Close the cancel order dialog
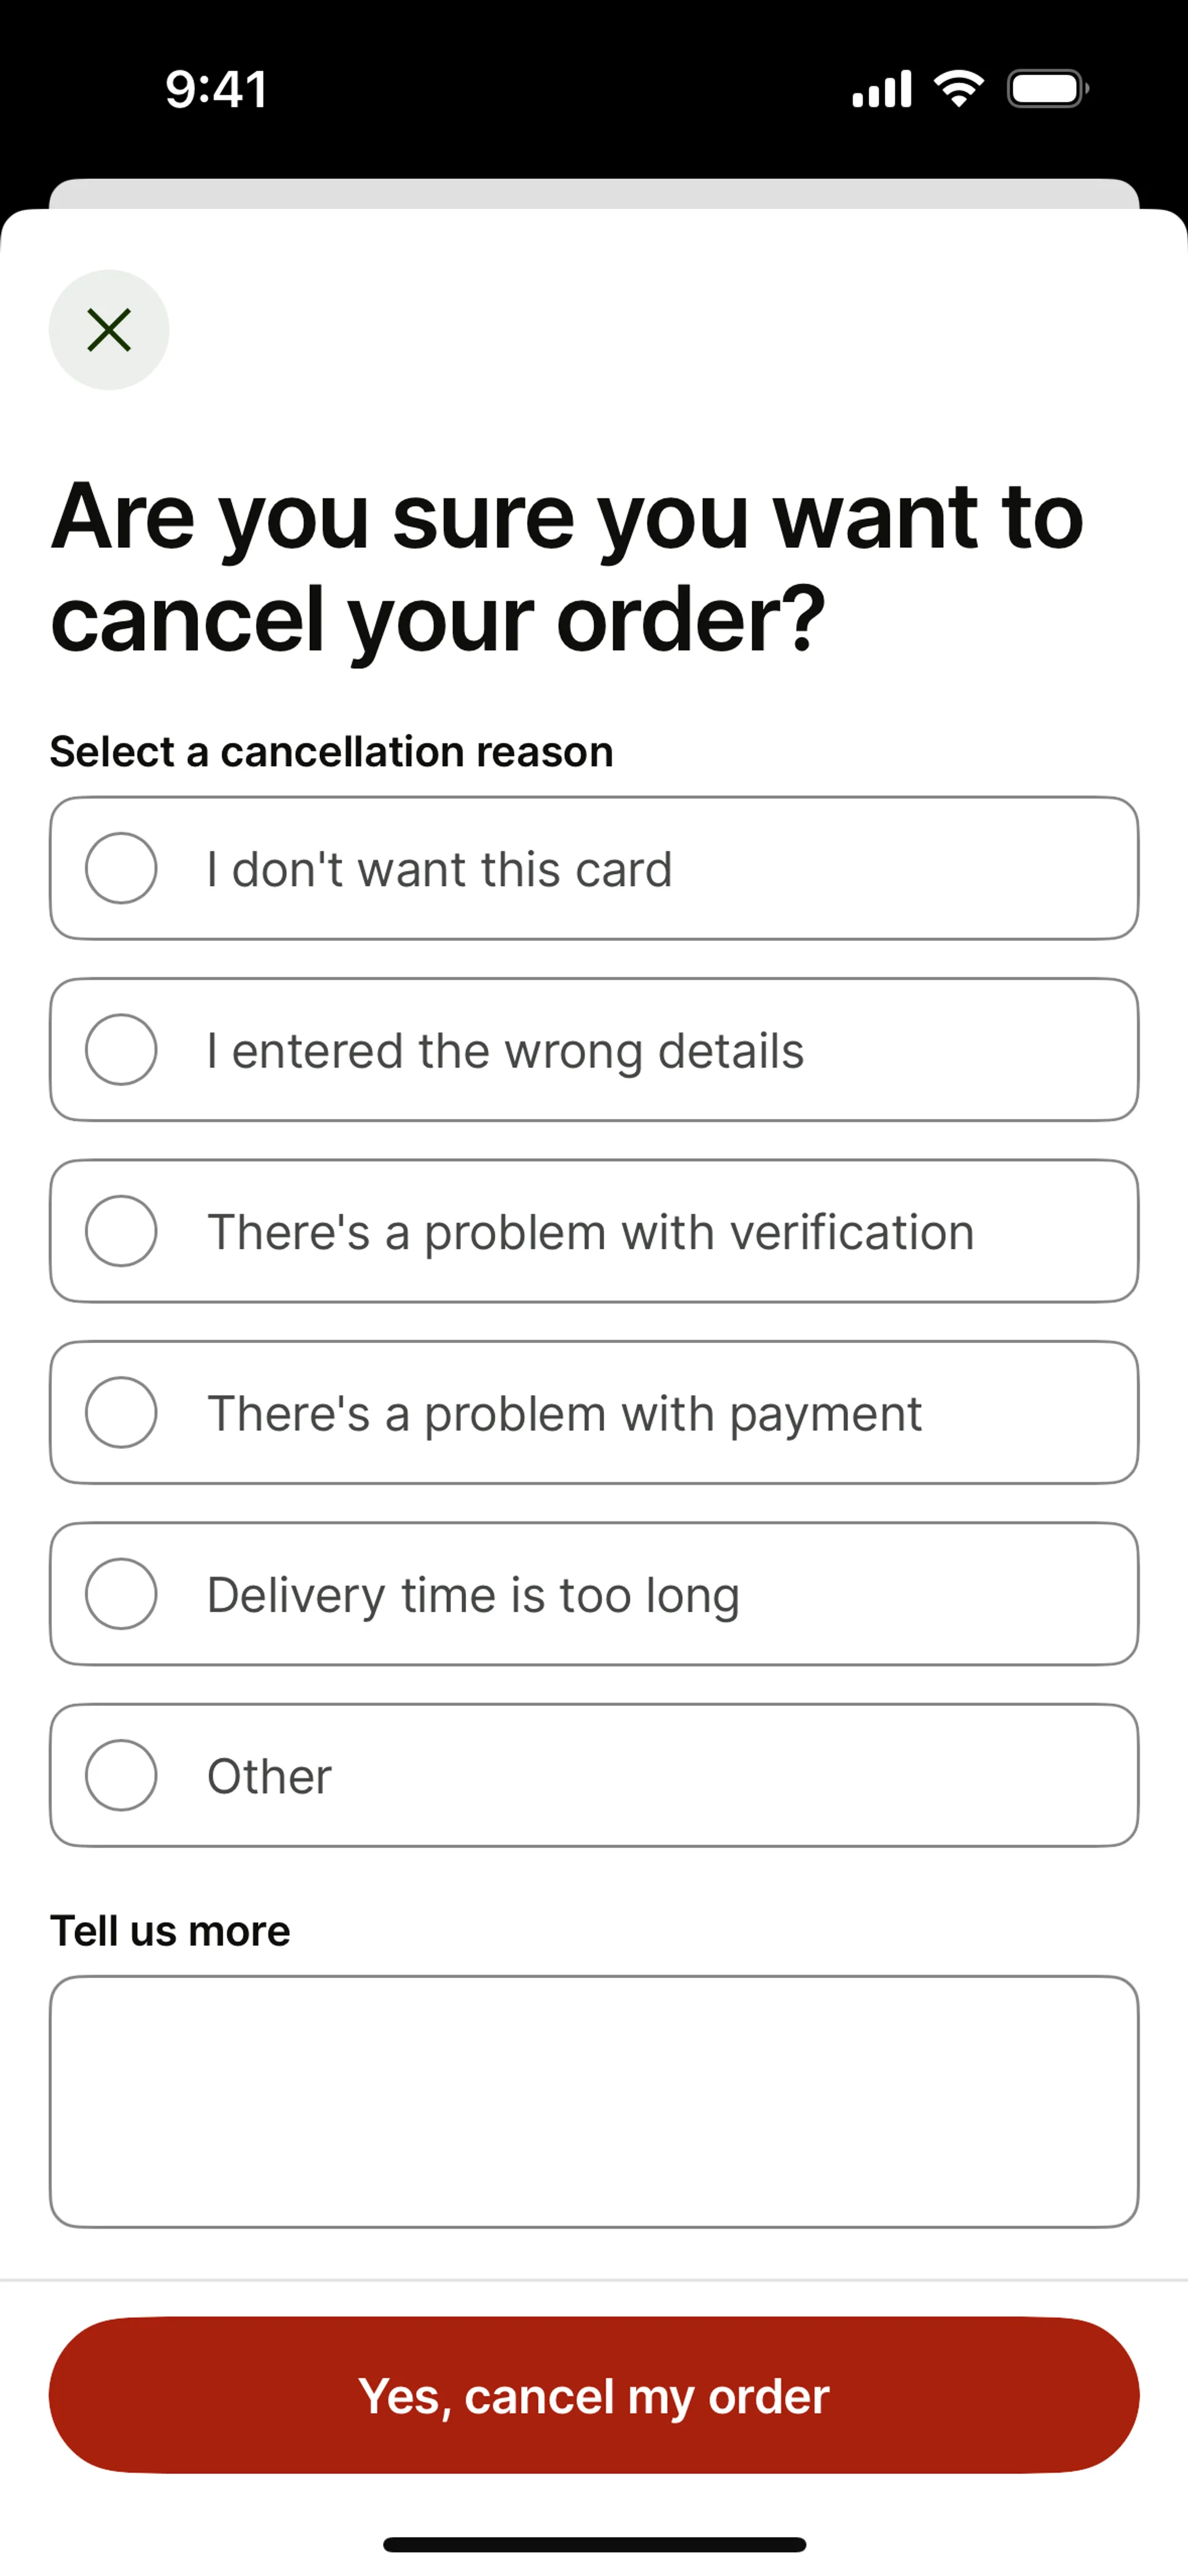This screenshot has height=2576, width=1188. tap(109, 330)
